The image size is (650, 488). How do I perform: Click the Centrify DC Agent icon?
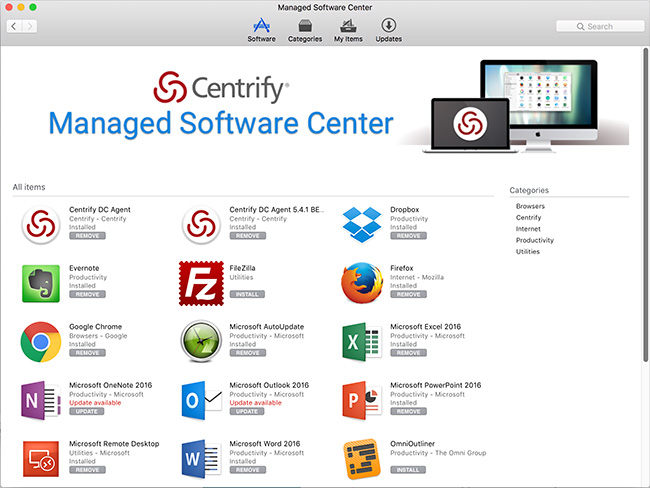(41, 224)
